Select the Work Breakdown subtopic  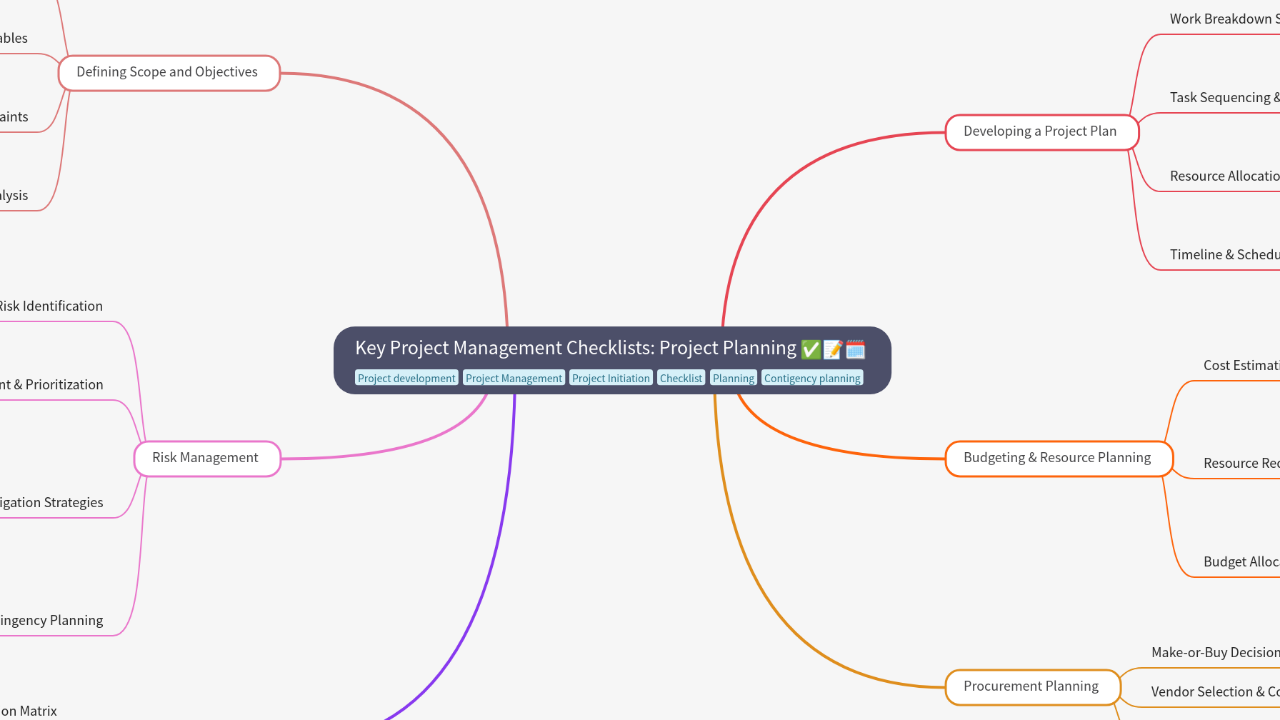coord(1225,19)
